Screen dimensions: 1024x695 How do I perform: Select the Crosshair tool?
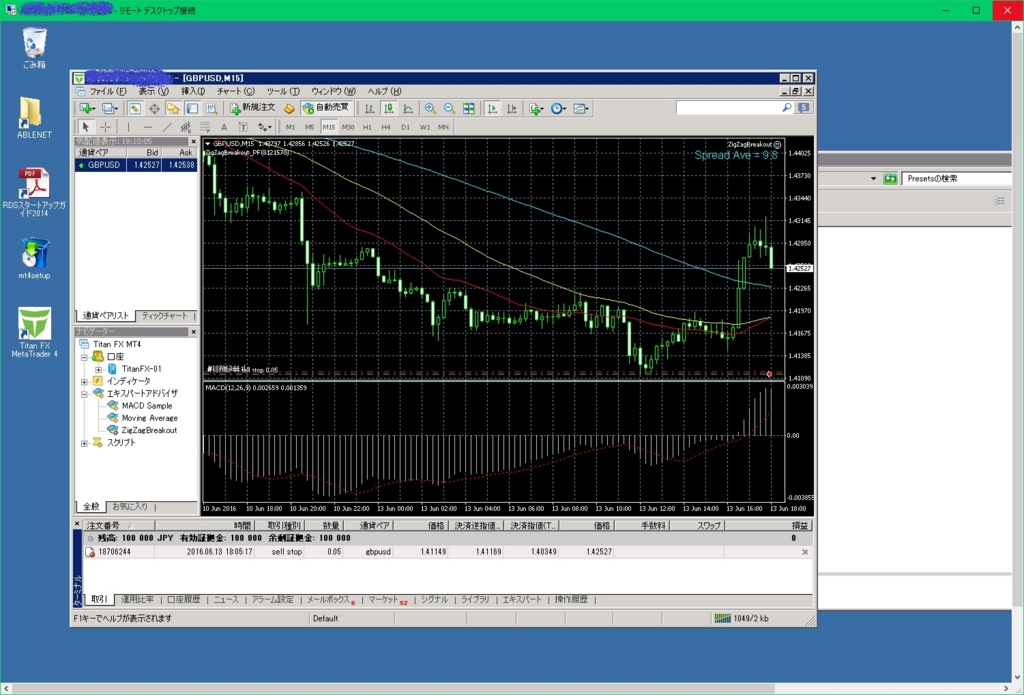point(105,125)
